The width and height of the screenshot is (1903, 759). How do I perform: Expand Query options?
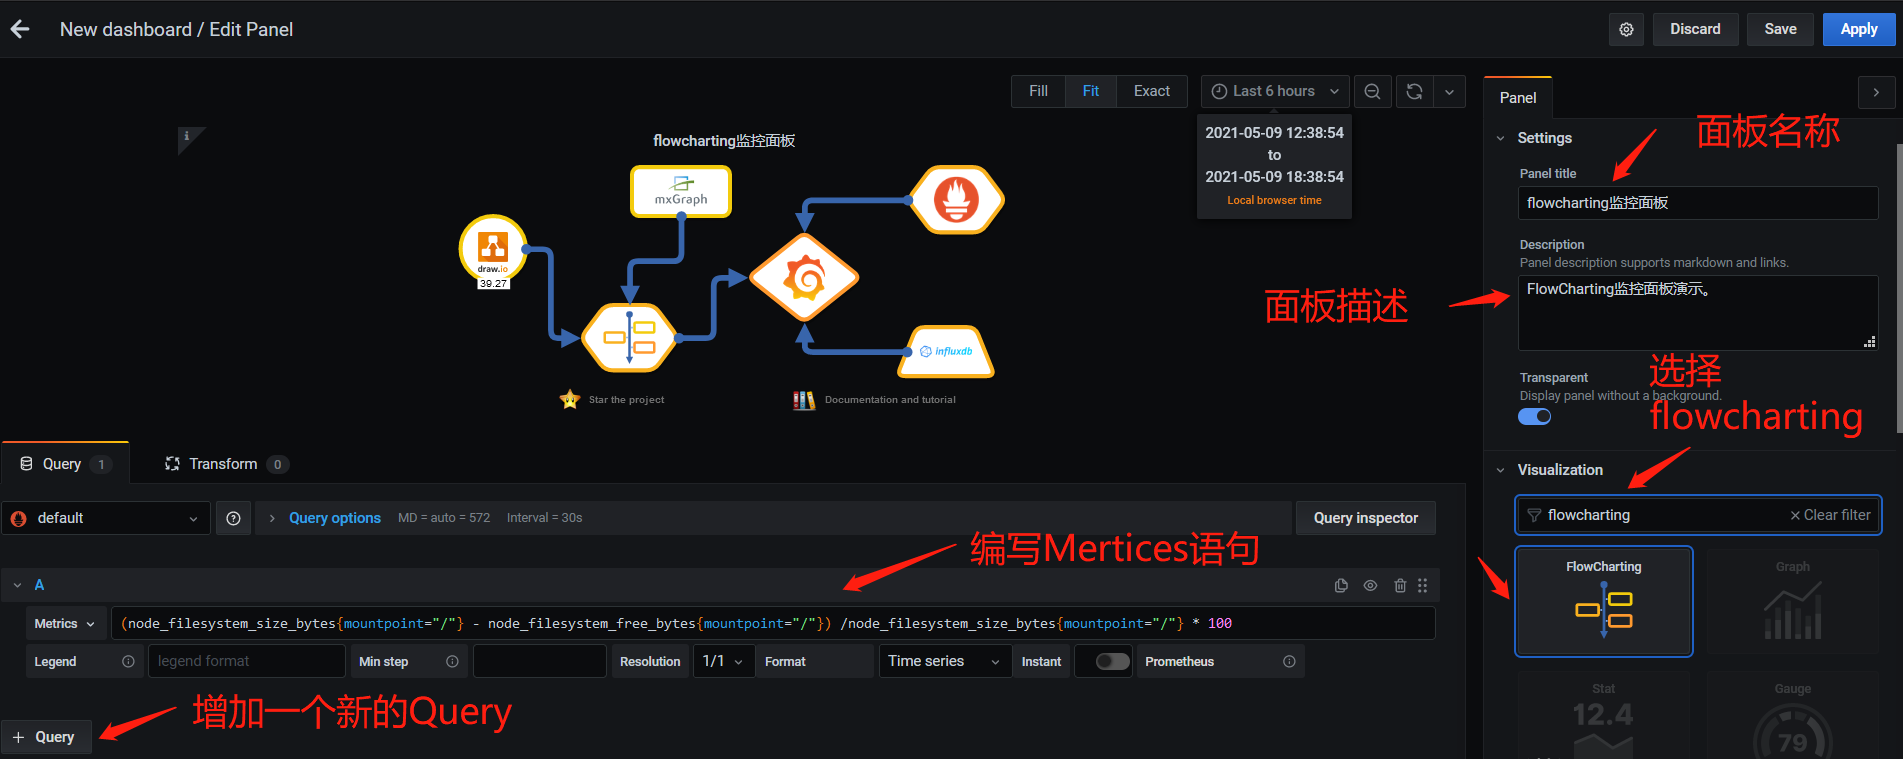pyautogui.click(x=334, y=518)
